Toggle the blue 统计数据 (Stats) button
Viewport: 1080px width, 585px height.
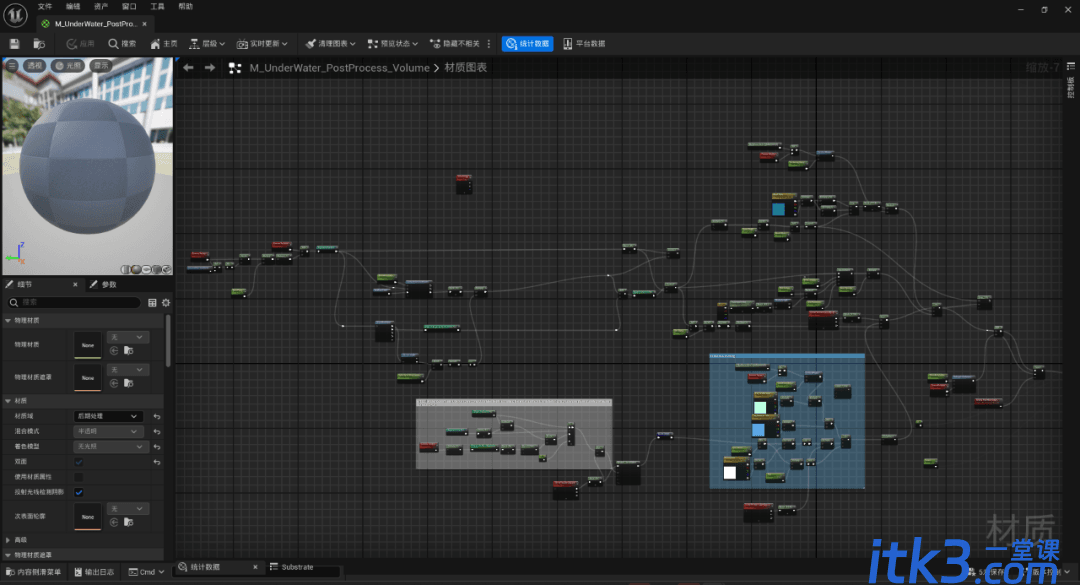(x=528, y=43)
